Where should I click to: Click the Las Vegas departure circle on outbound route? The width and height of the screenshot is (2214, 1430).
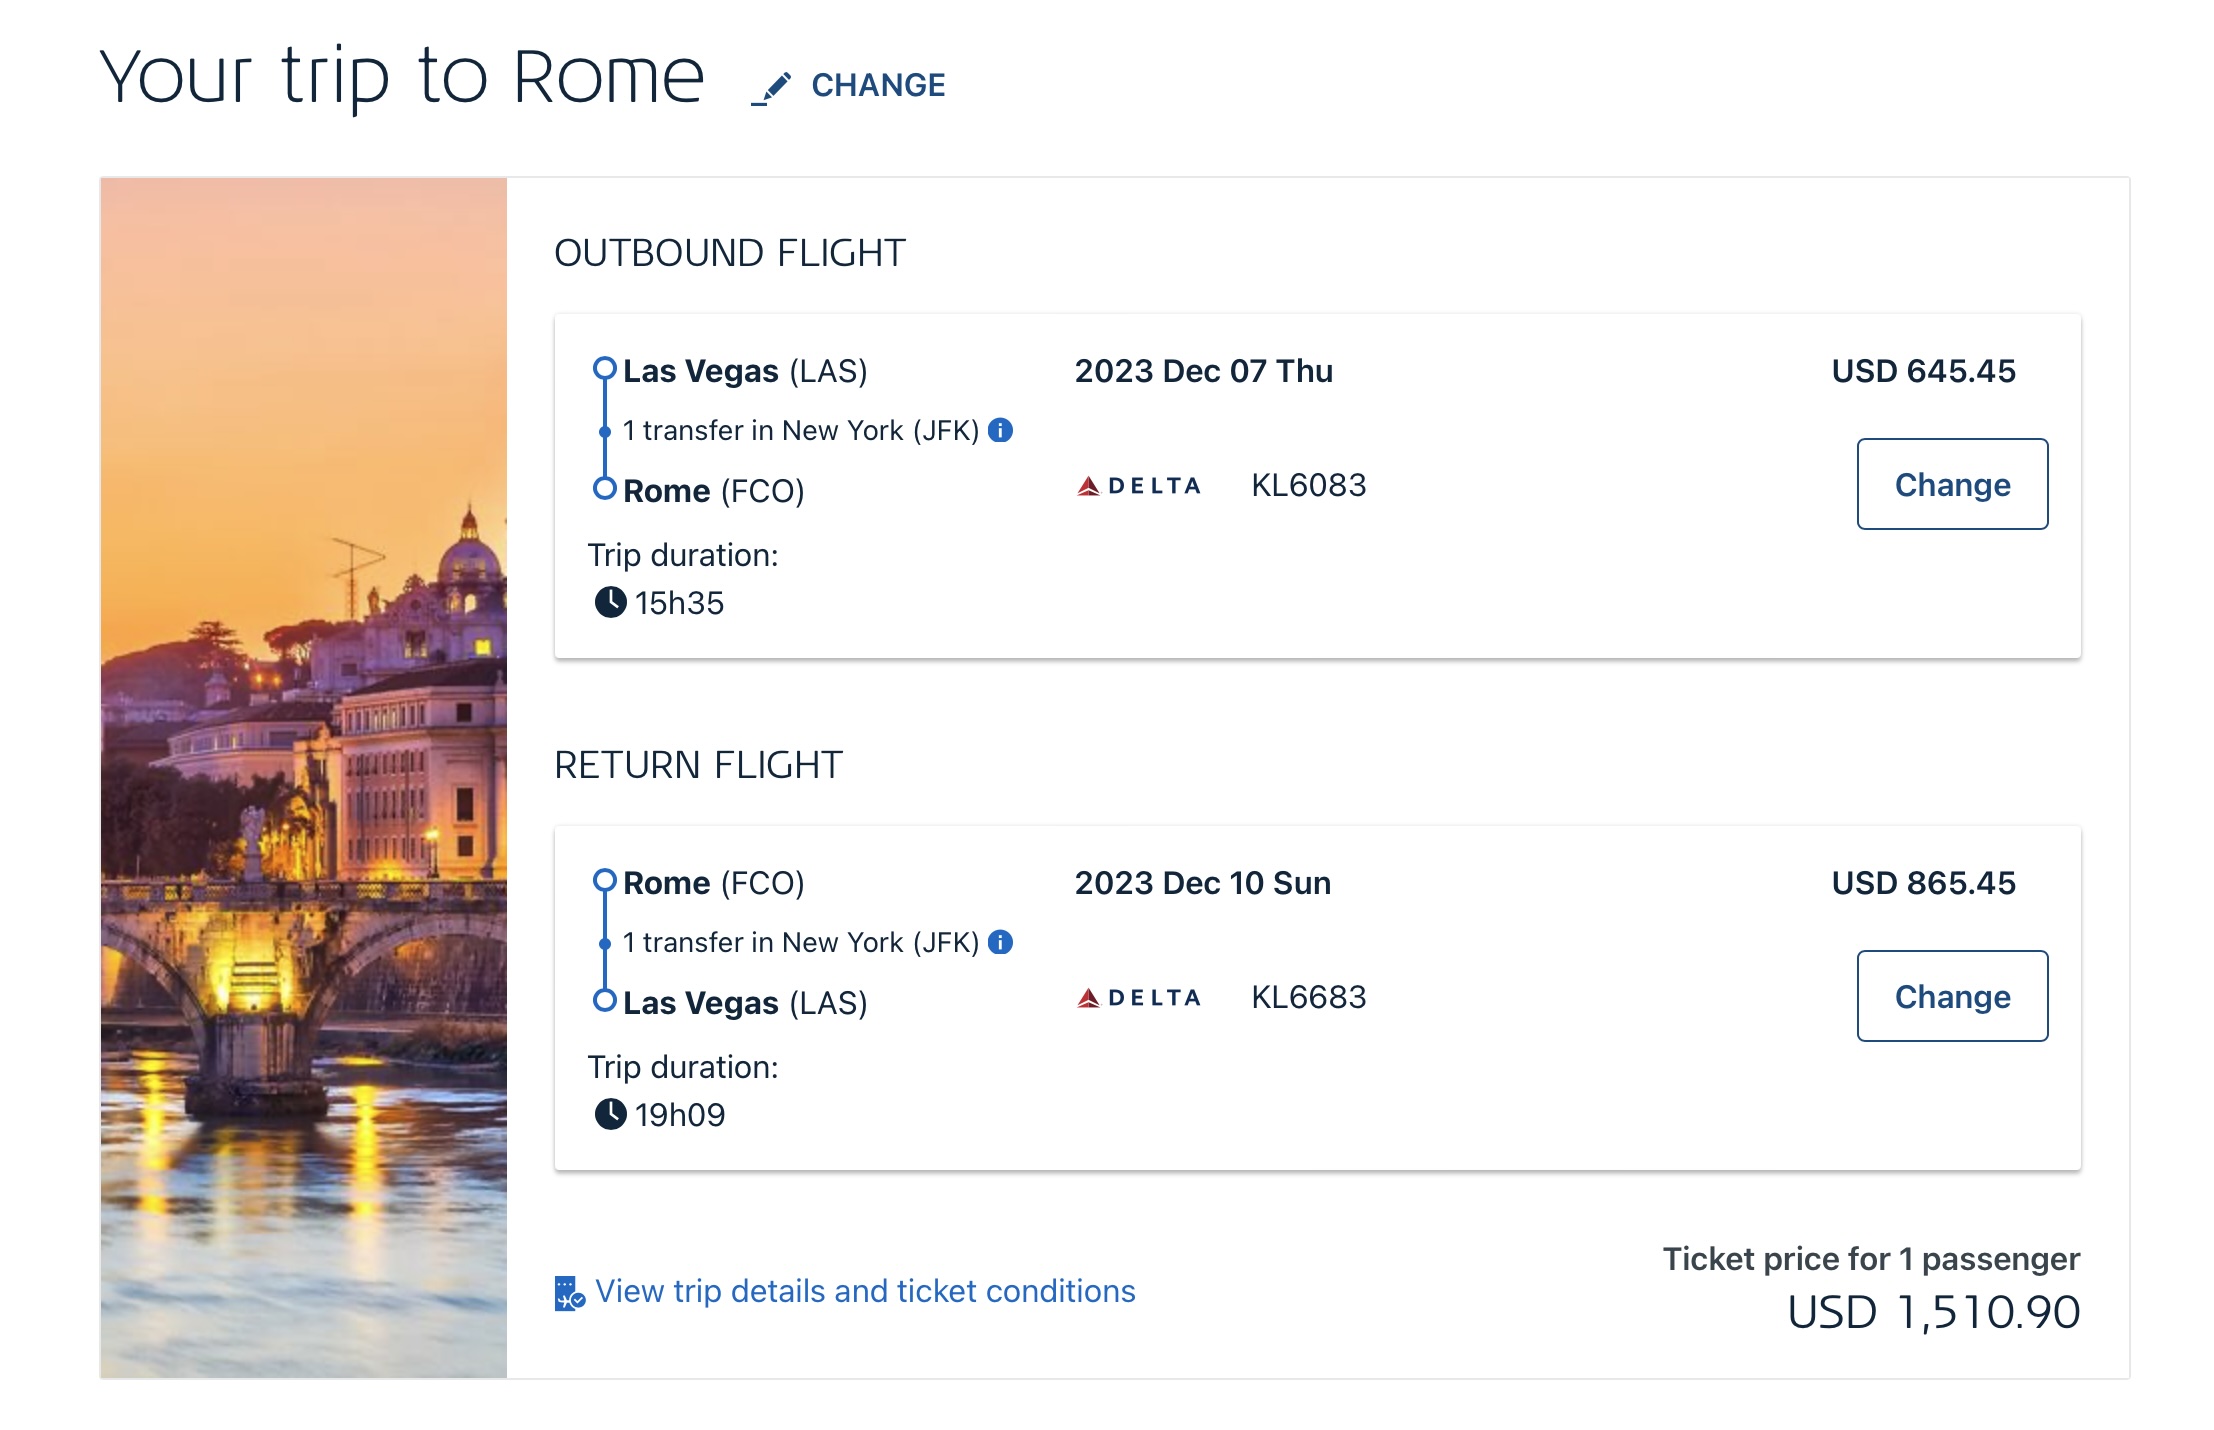point(604,368)
